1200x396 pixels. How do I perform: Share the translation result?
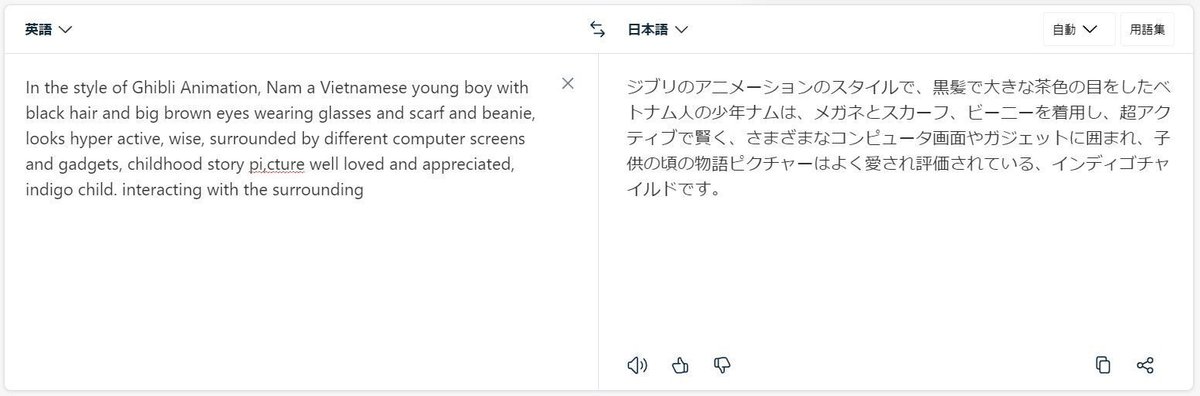pyautogui.click(x=1146, y=364)
